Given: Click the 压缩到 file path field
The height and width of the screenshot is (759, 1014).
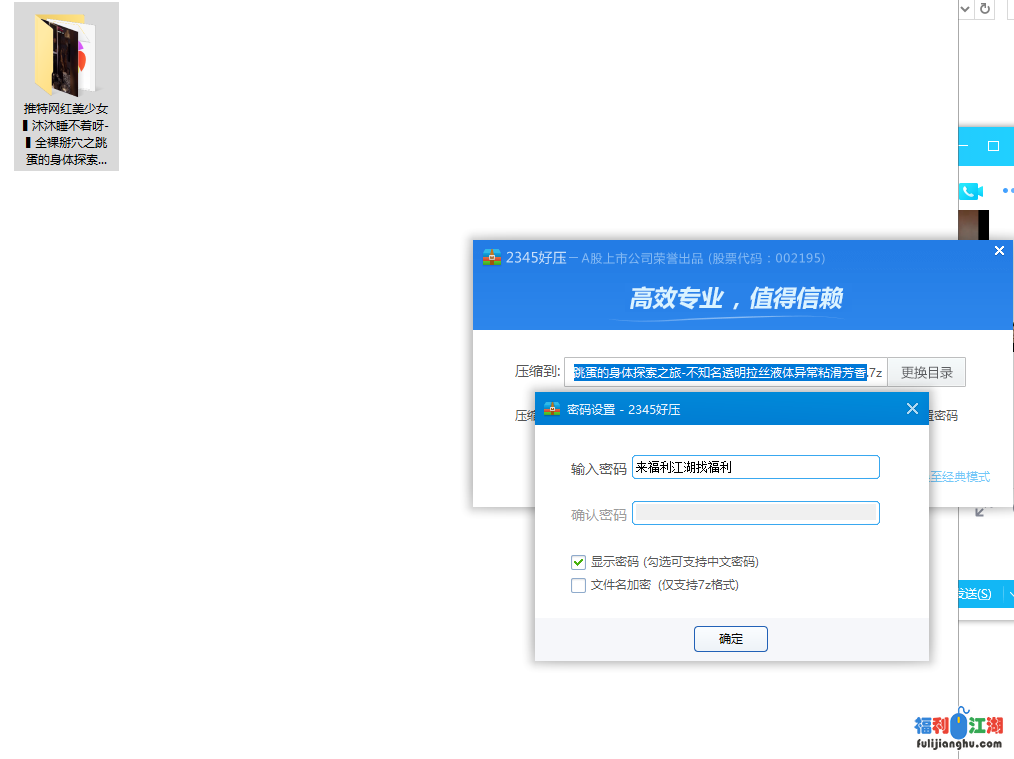Looking at the screenshot, I should click(725, 373).
